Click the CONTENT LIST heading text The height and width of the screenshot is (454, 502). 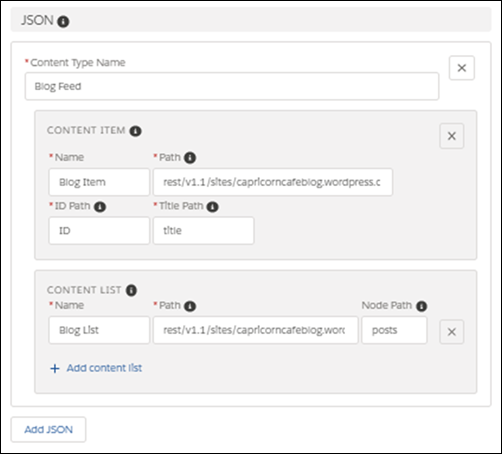(84, 290)
